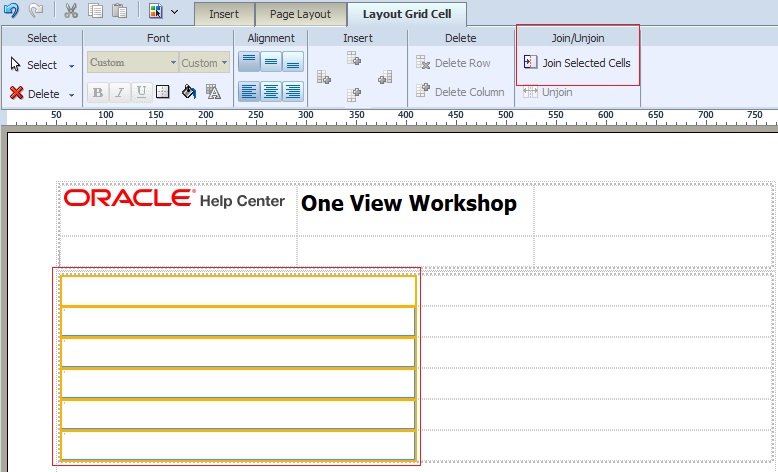Toggle Bold formatting

coord(98,92)
